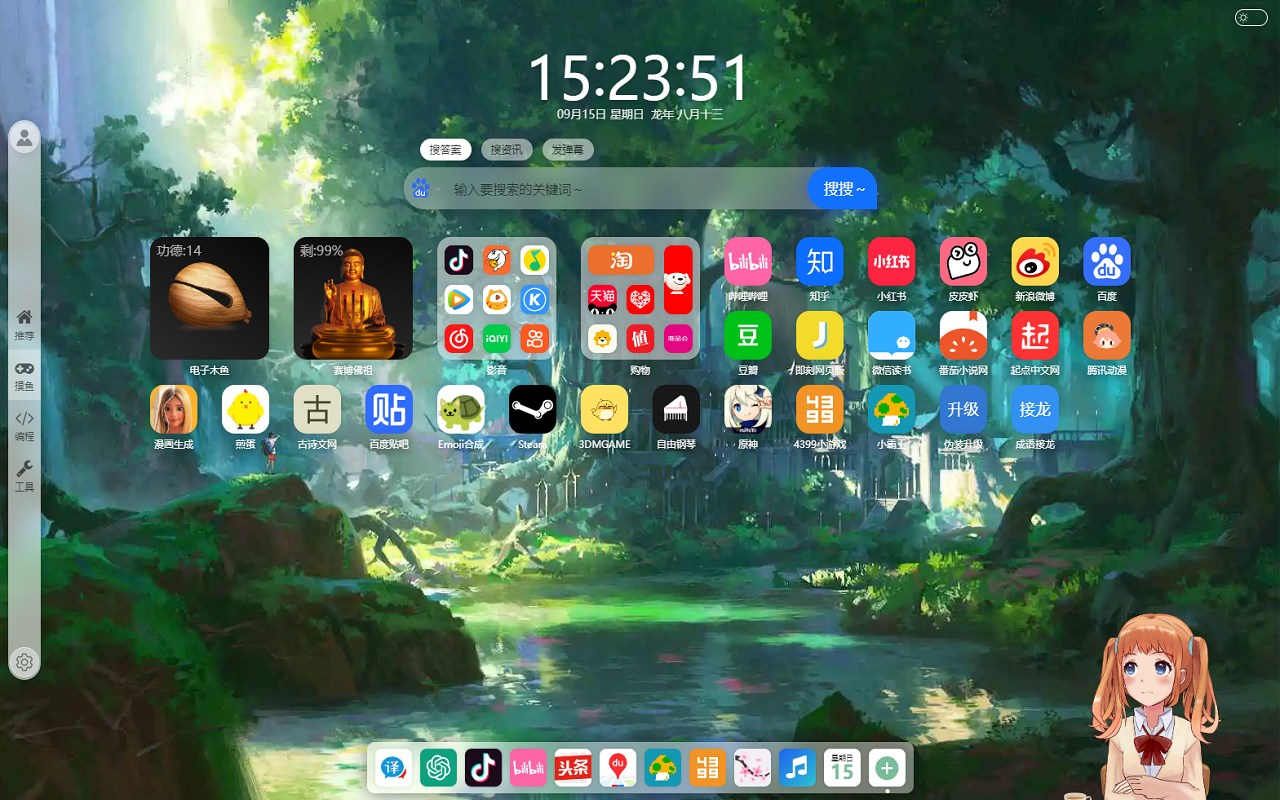The image size is (1280, 800).
Task: Switch to the 发弹幕 tab
Action: click(x=568, y=150)
